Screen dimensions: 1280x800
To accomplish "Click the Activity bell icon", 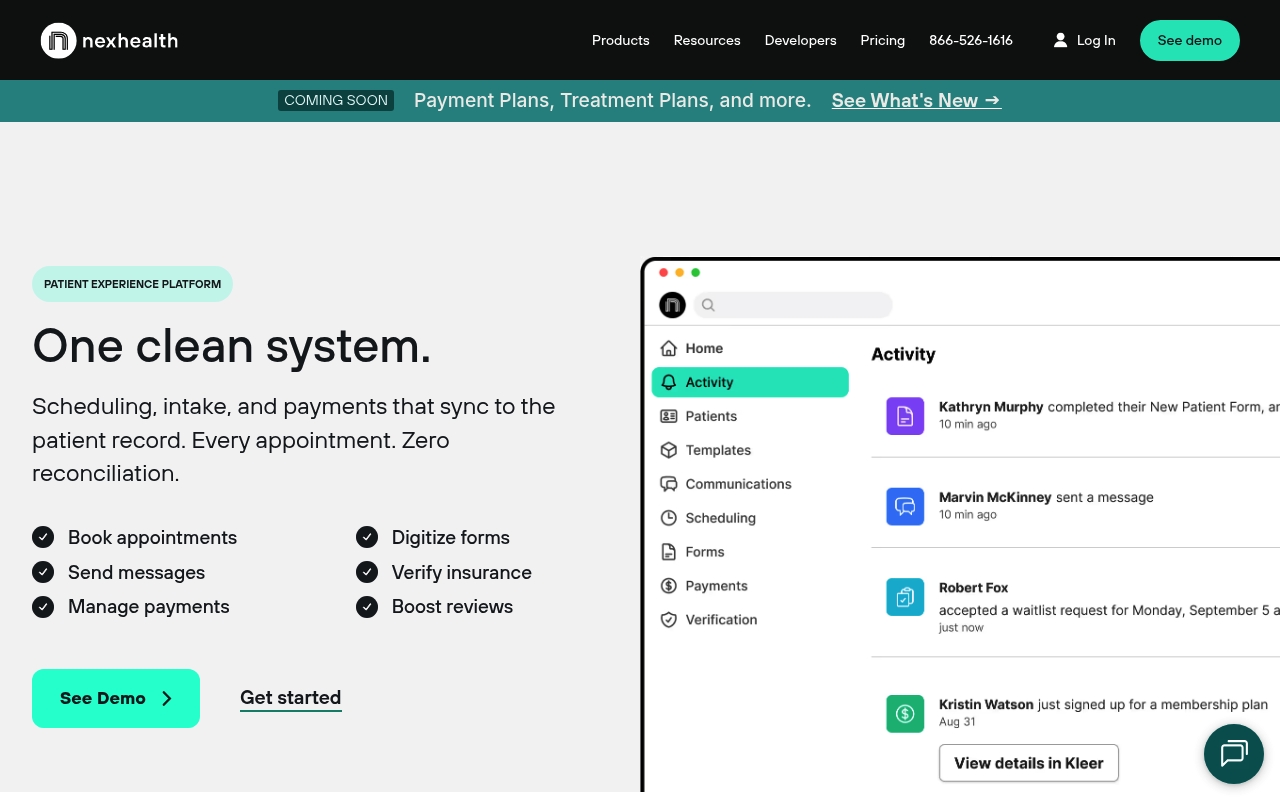I will pyautogui.click(x=669, y=382).
